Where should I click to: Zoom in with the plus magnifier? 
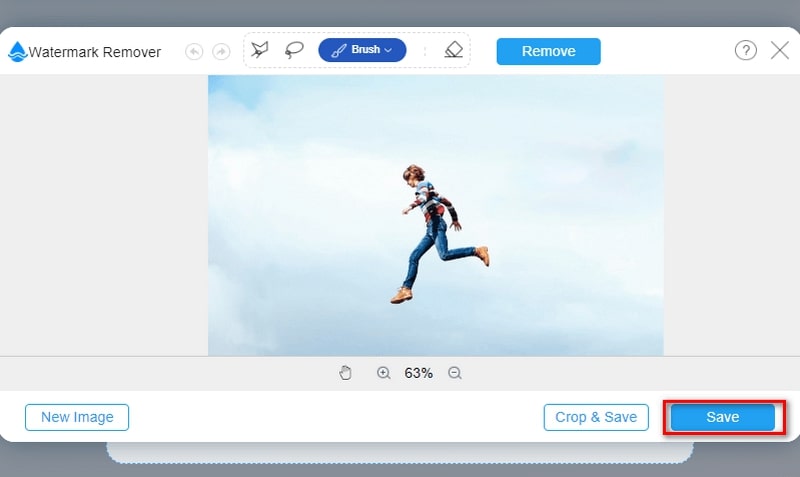coord(383,373)
